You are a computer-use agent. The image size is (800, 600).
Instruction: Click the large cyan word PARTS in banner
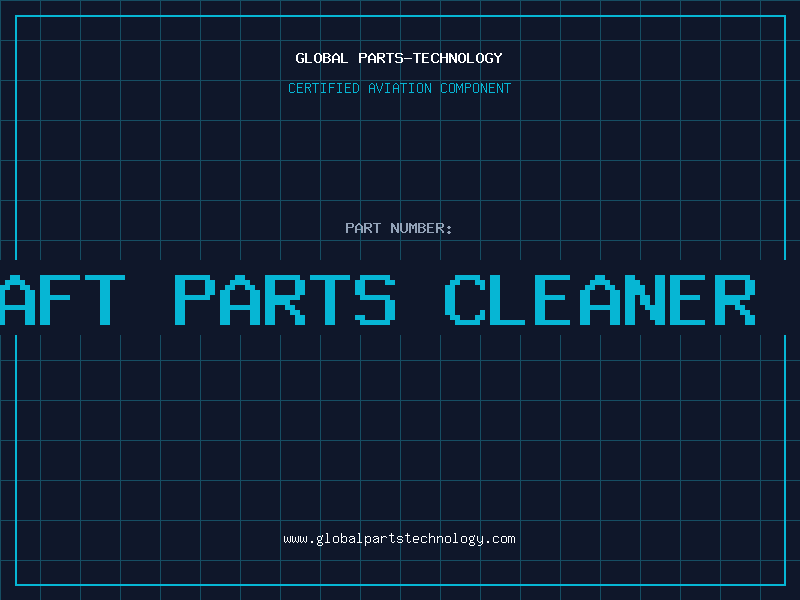(x=285, y=299)
